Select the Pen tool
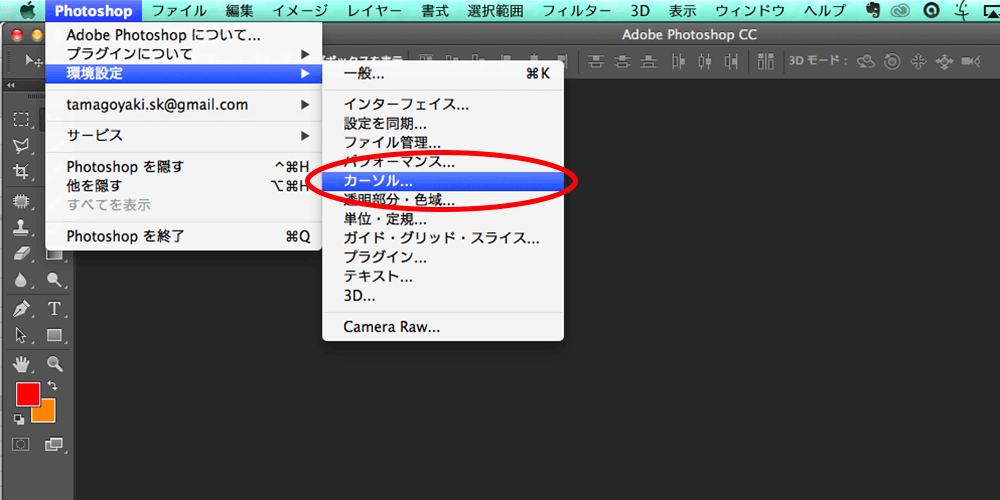1000x500 pixels. (22, 309)
